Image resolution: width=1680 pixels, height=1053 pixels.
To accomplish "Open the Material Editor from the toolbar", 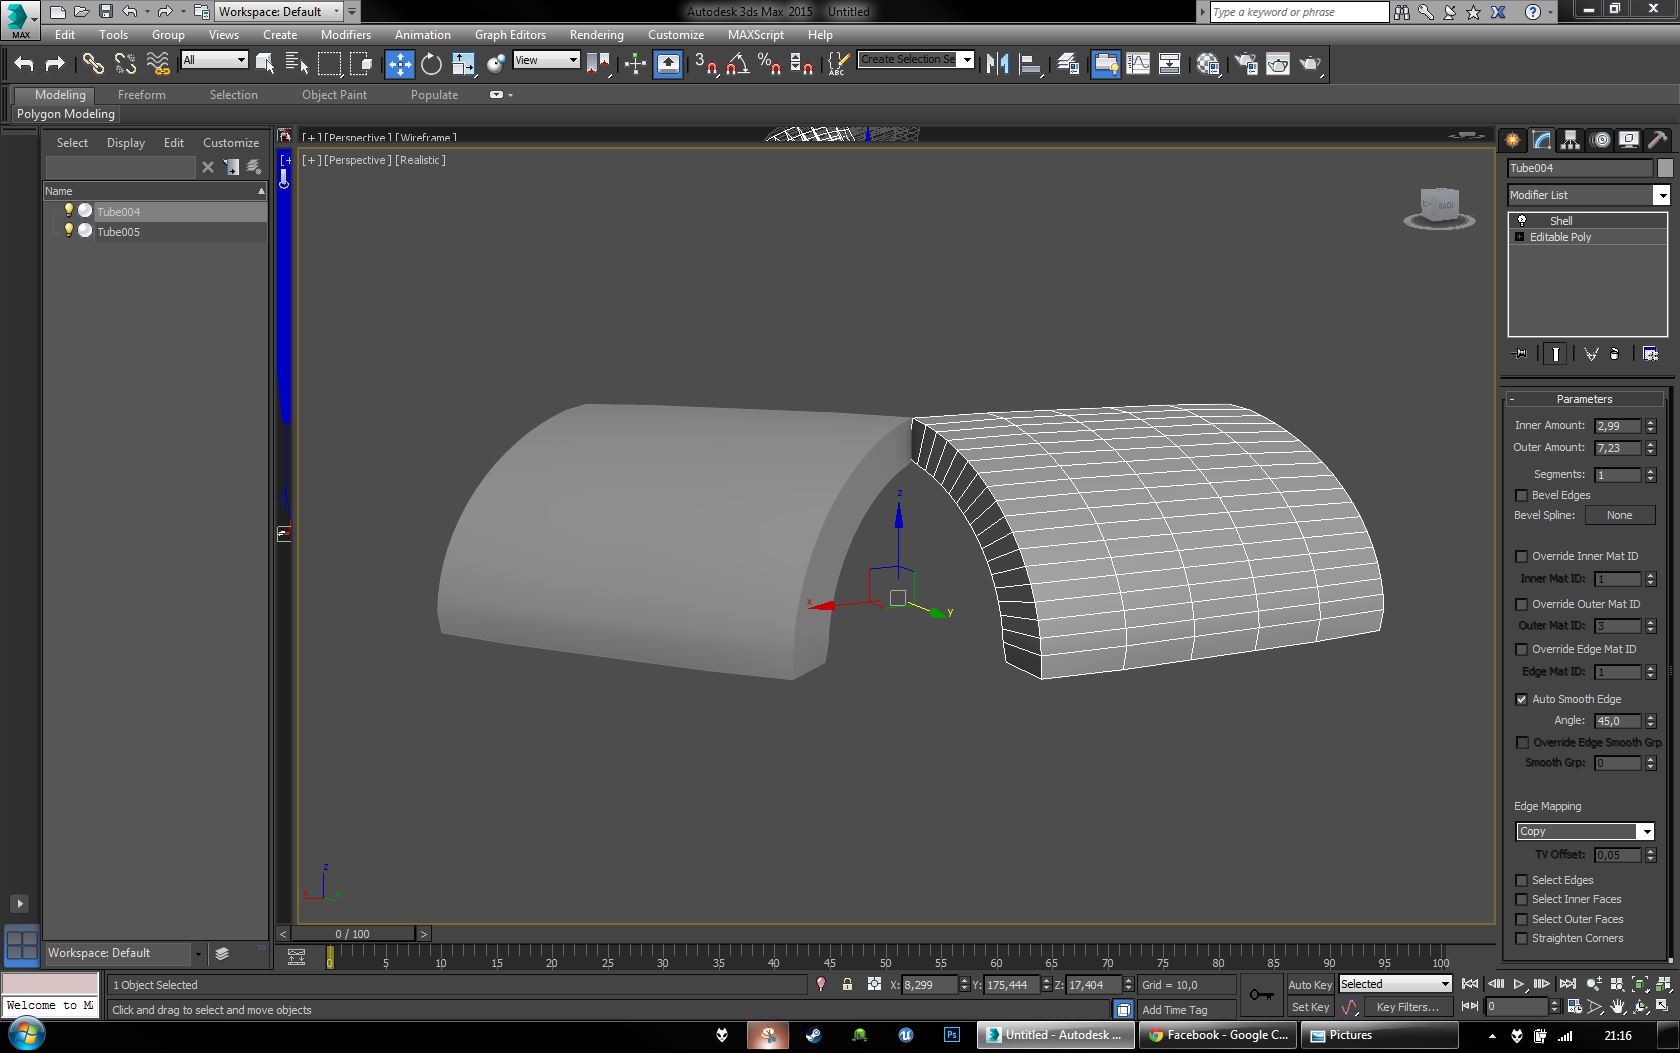I will 1207,64.
